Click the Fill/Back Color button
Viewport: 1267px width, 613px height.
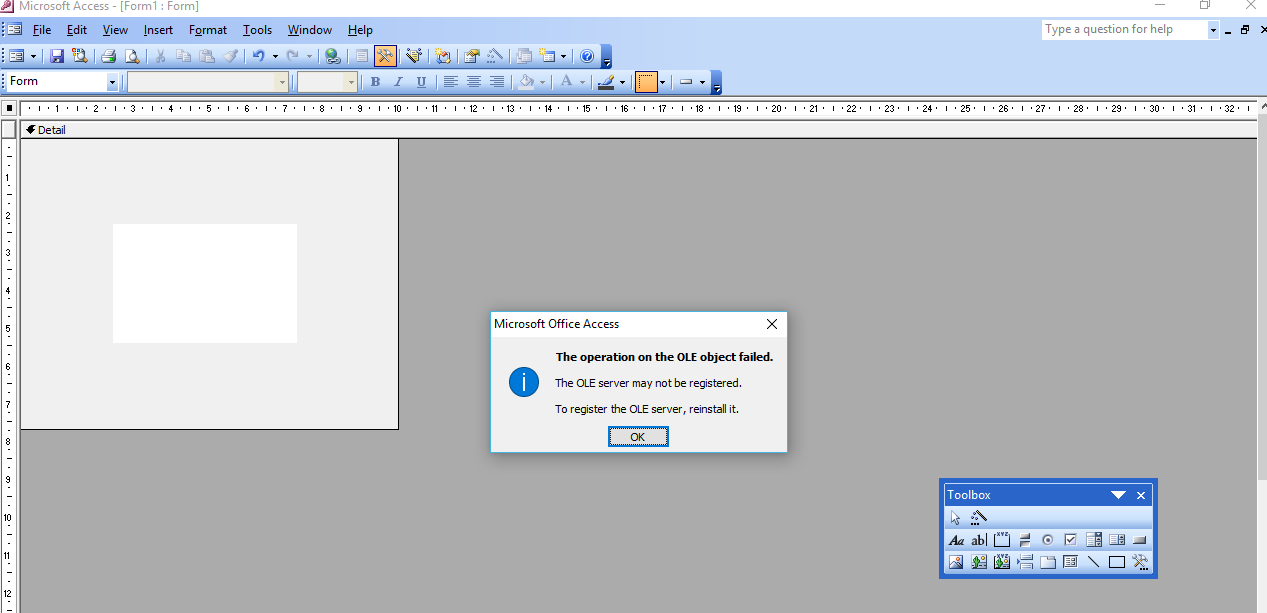coord(526,82)
